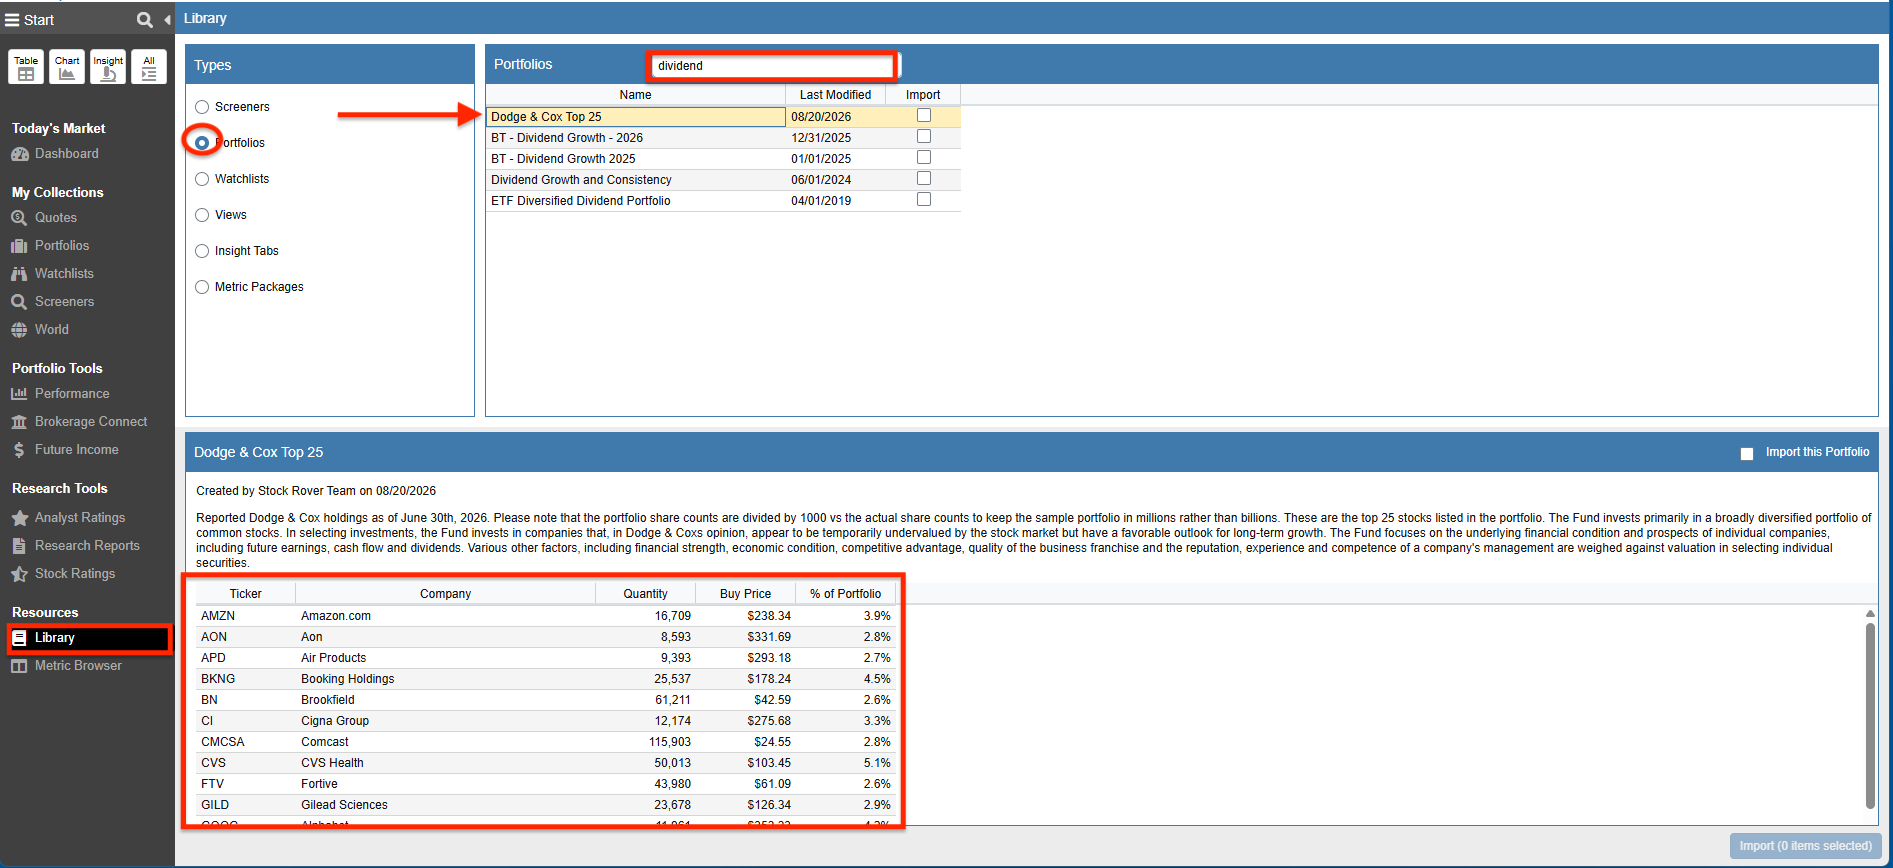Click the Portfolios sidebar icon
The height and width of the screenshot is (868, 1893).
tap(19, 246)
